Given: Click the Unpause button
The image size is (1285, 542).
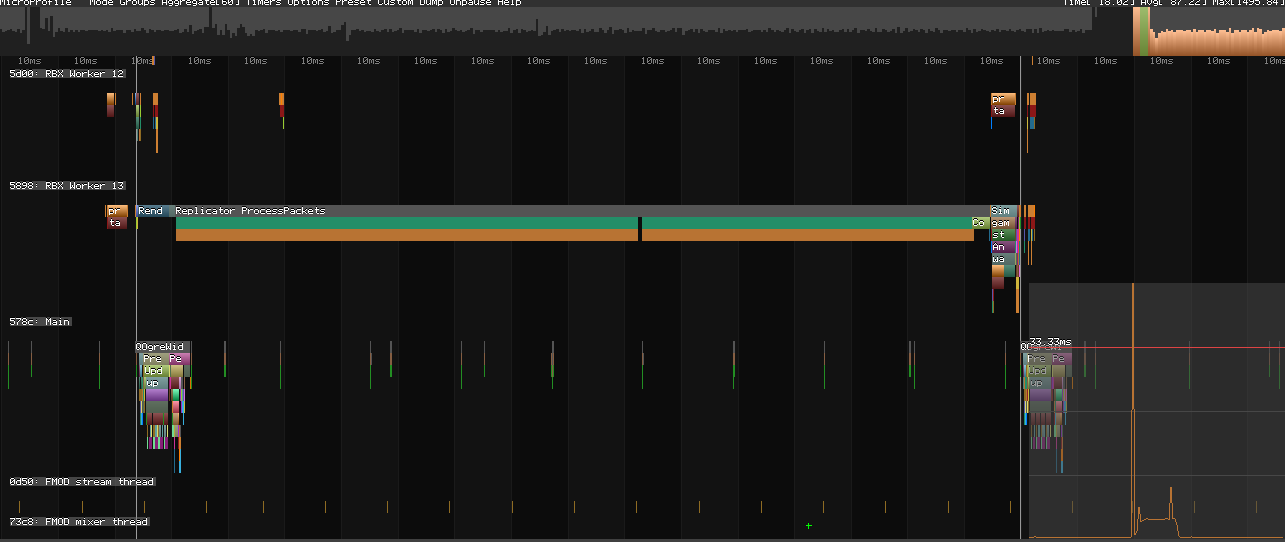Looking at the screenshot, I should pos(470,3).
